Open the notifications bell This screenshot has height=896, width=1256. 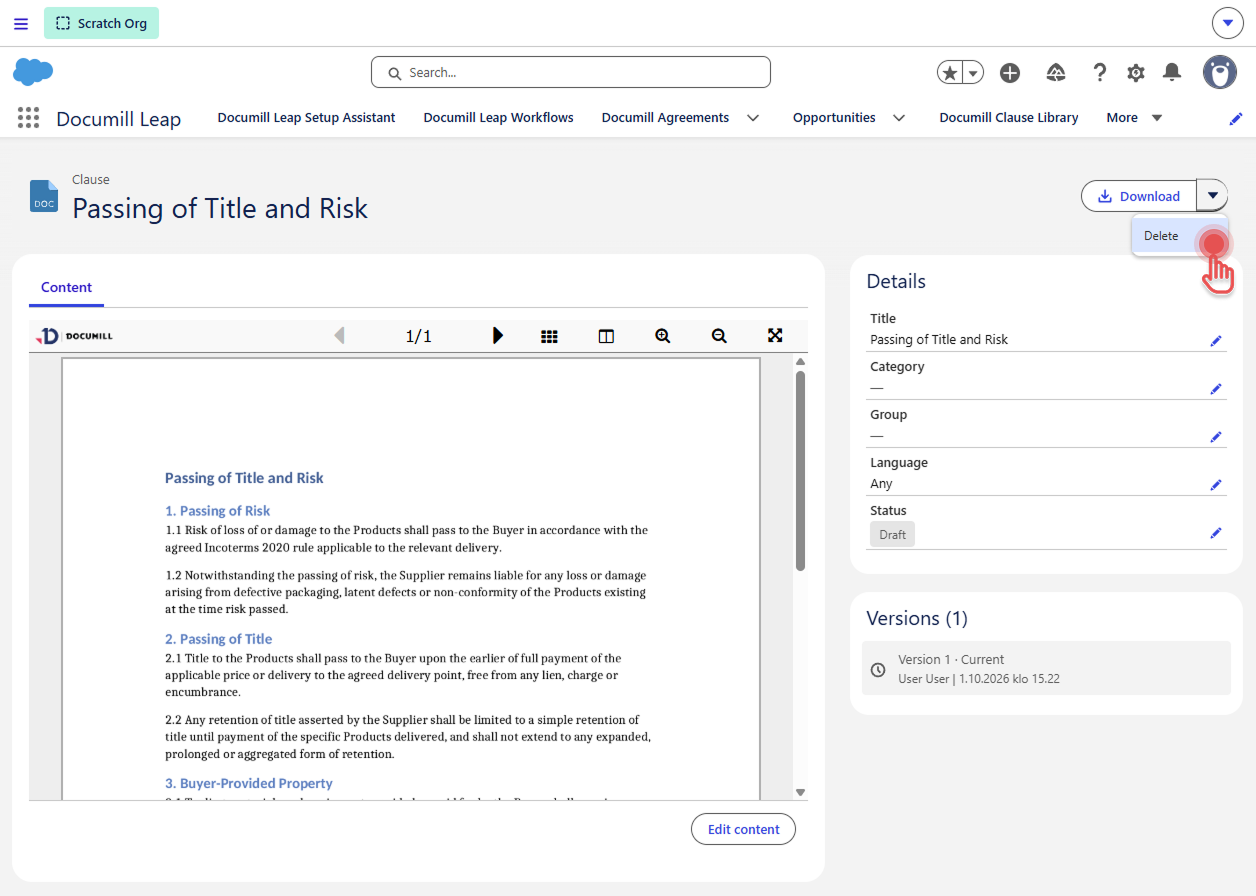pos(1172,73)
